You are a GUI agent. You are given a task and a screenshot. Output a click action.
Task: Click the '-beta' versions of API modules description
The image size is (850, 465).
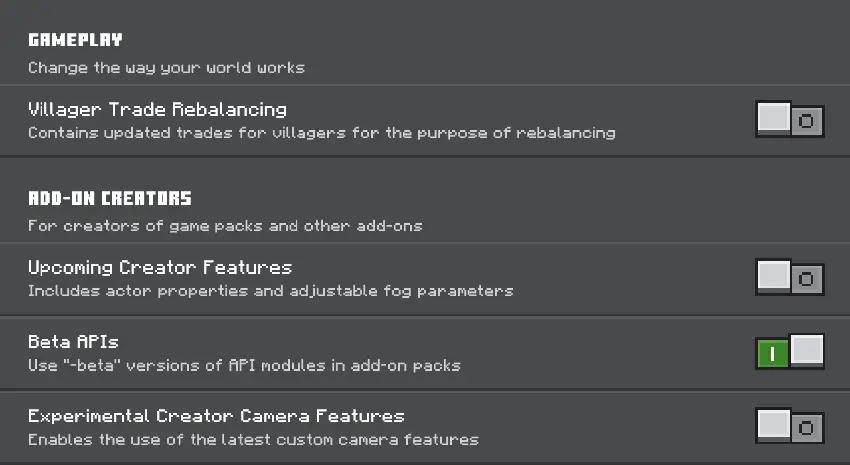(244, 365)
